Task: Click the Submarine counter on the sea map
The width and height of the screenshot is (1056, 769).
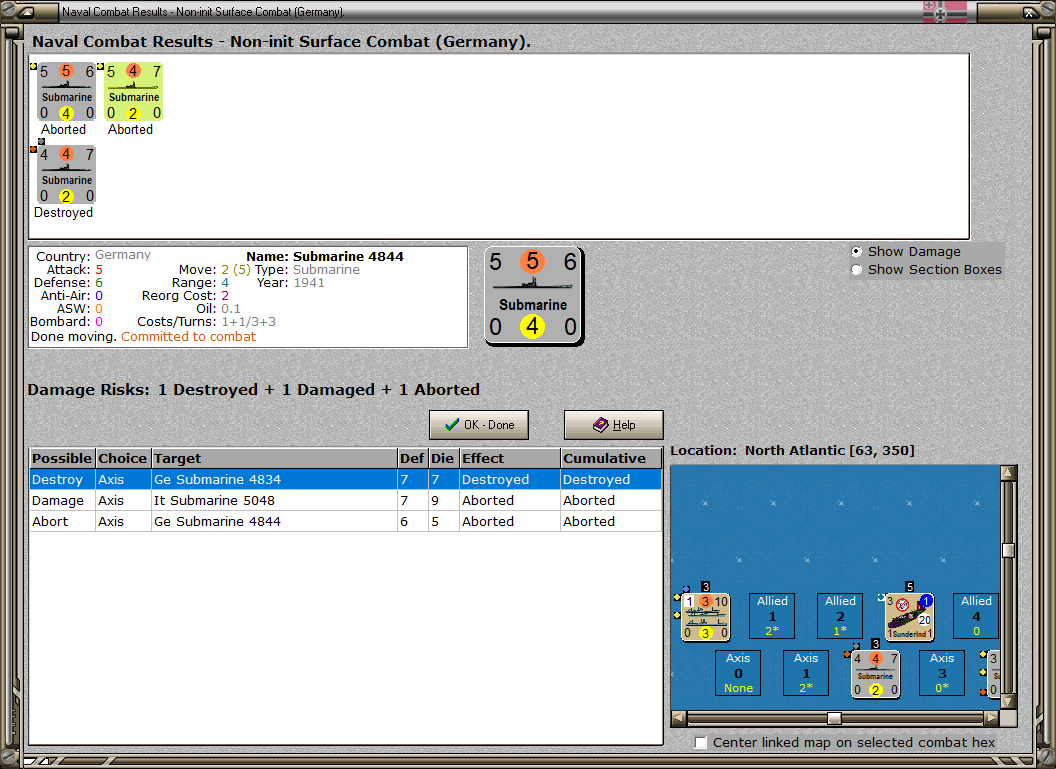Action: pyautogui.click(x=876, y=674)
